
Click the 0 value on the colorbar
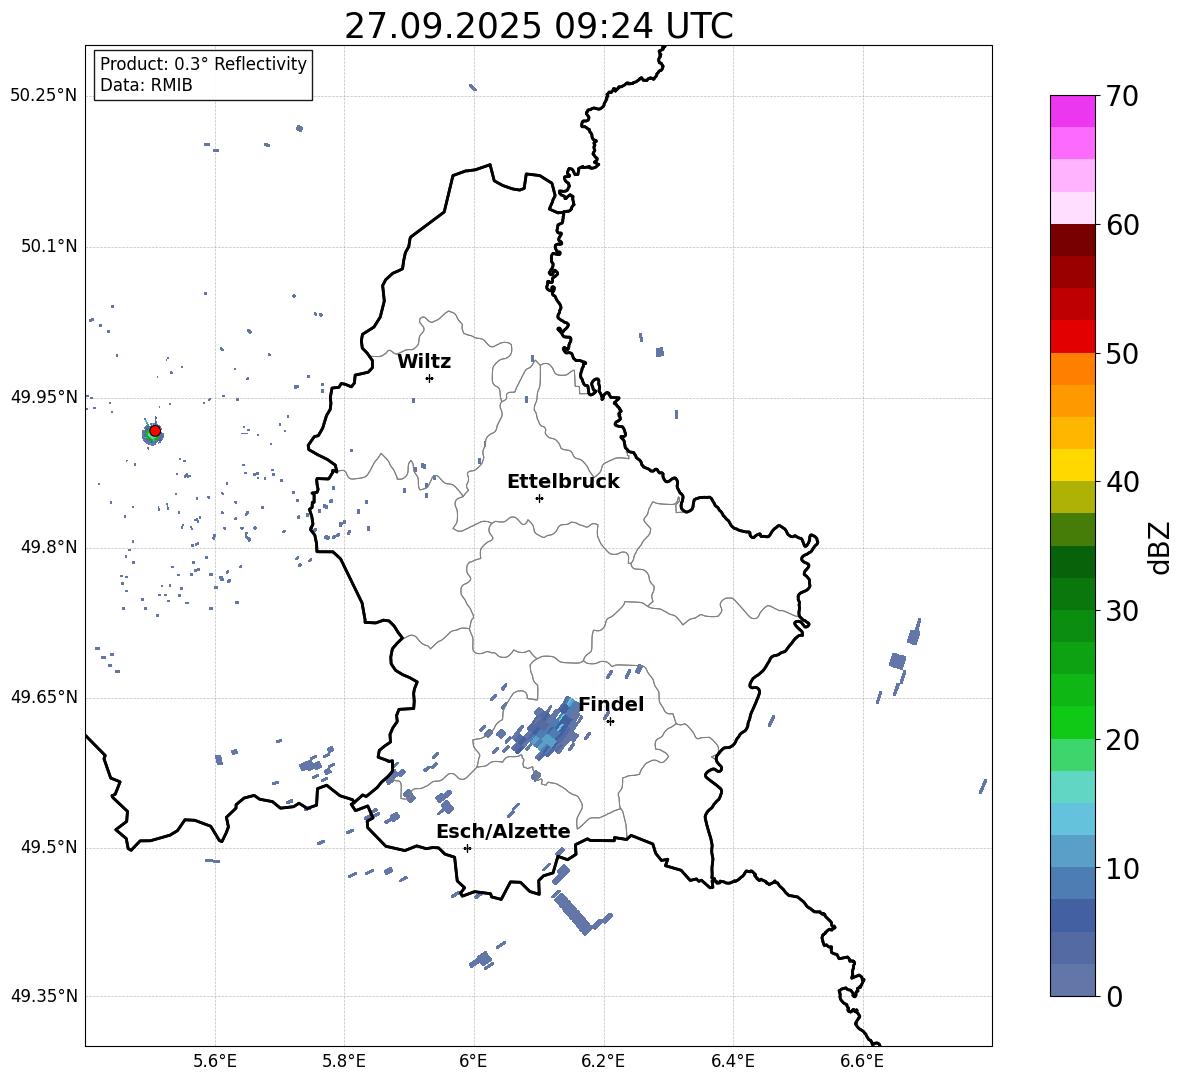click(1114, 997)
